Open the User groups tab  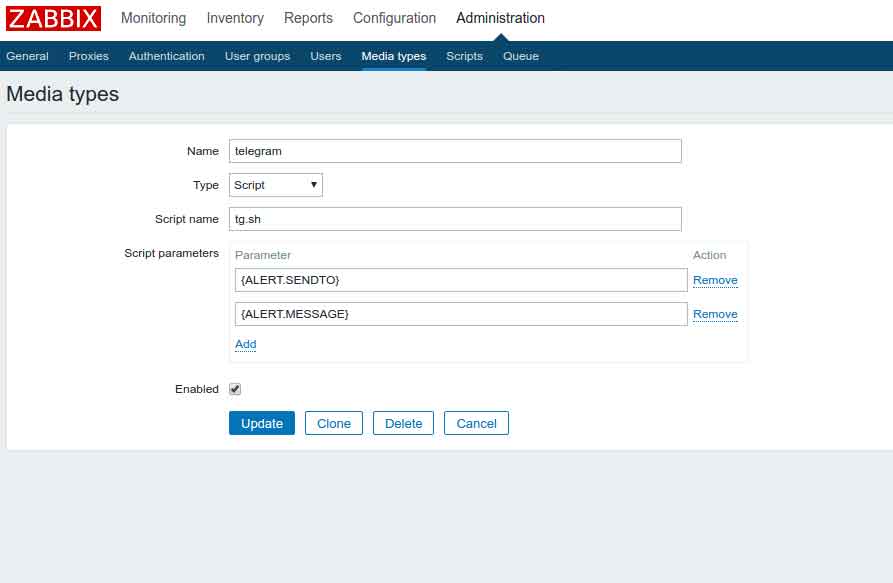(x=257, y=56)
